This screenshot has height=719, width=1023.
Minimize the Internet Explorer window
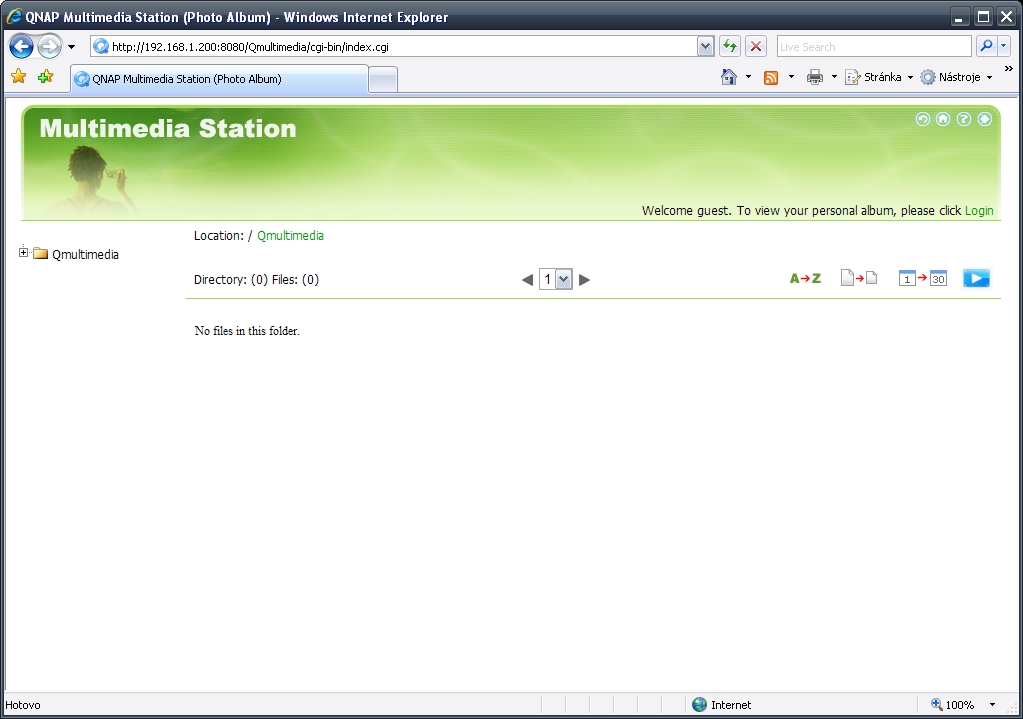tap(958, 17)
